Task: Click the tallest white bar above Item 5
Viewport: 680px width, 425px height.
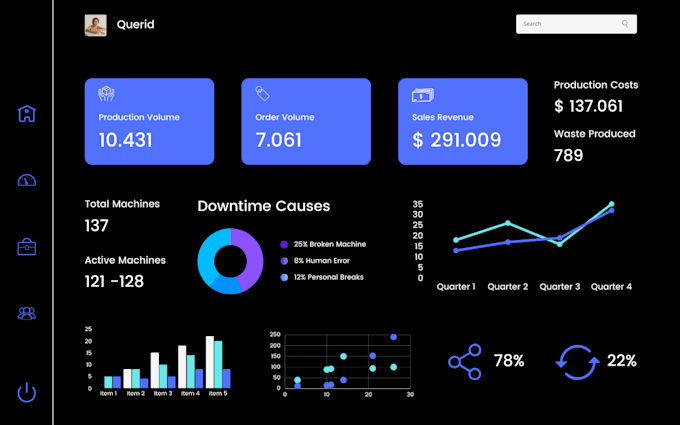Action: (210, 362)
